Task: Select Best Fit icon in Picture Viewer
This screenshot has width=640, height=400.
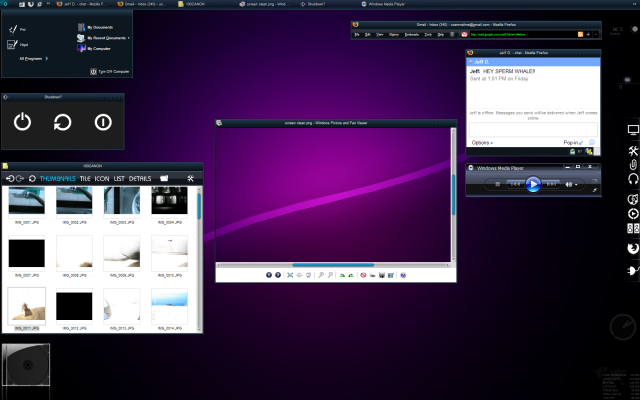Action: (x=290, y=275)
